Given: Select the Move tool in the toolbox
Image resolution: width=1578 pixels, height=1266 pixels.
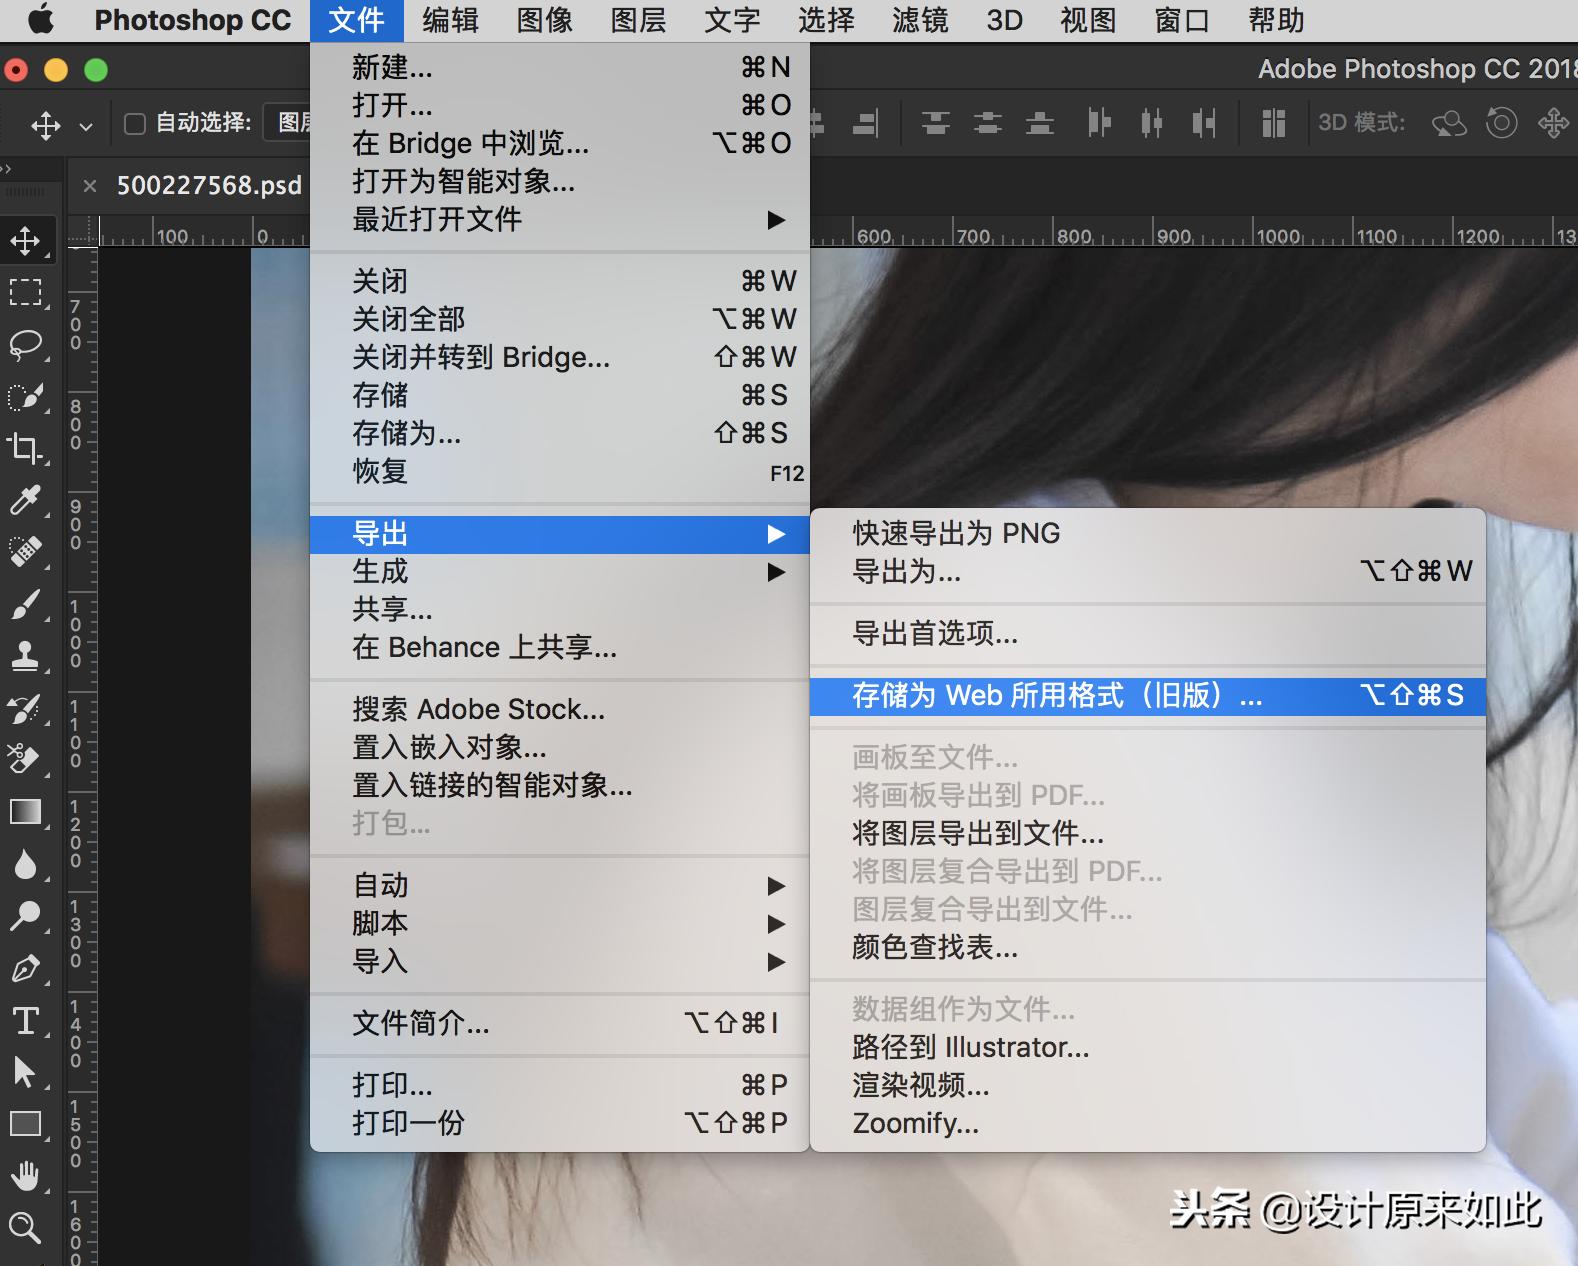Looking at the screenshot, I should [x=25, y=240].
